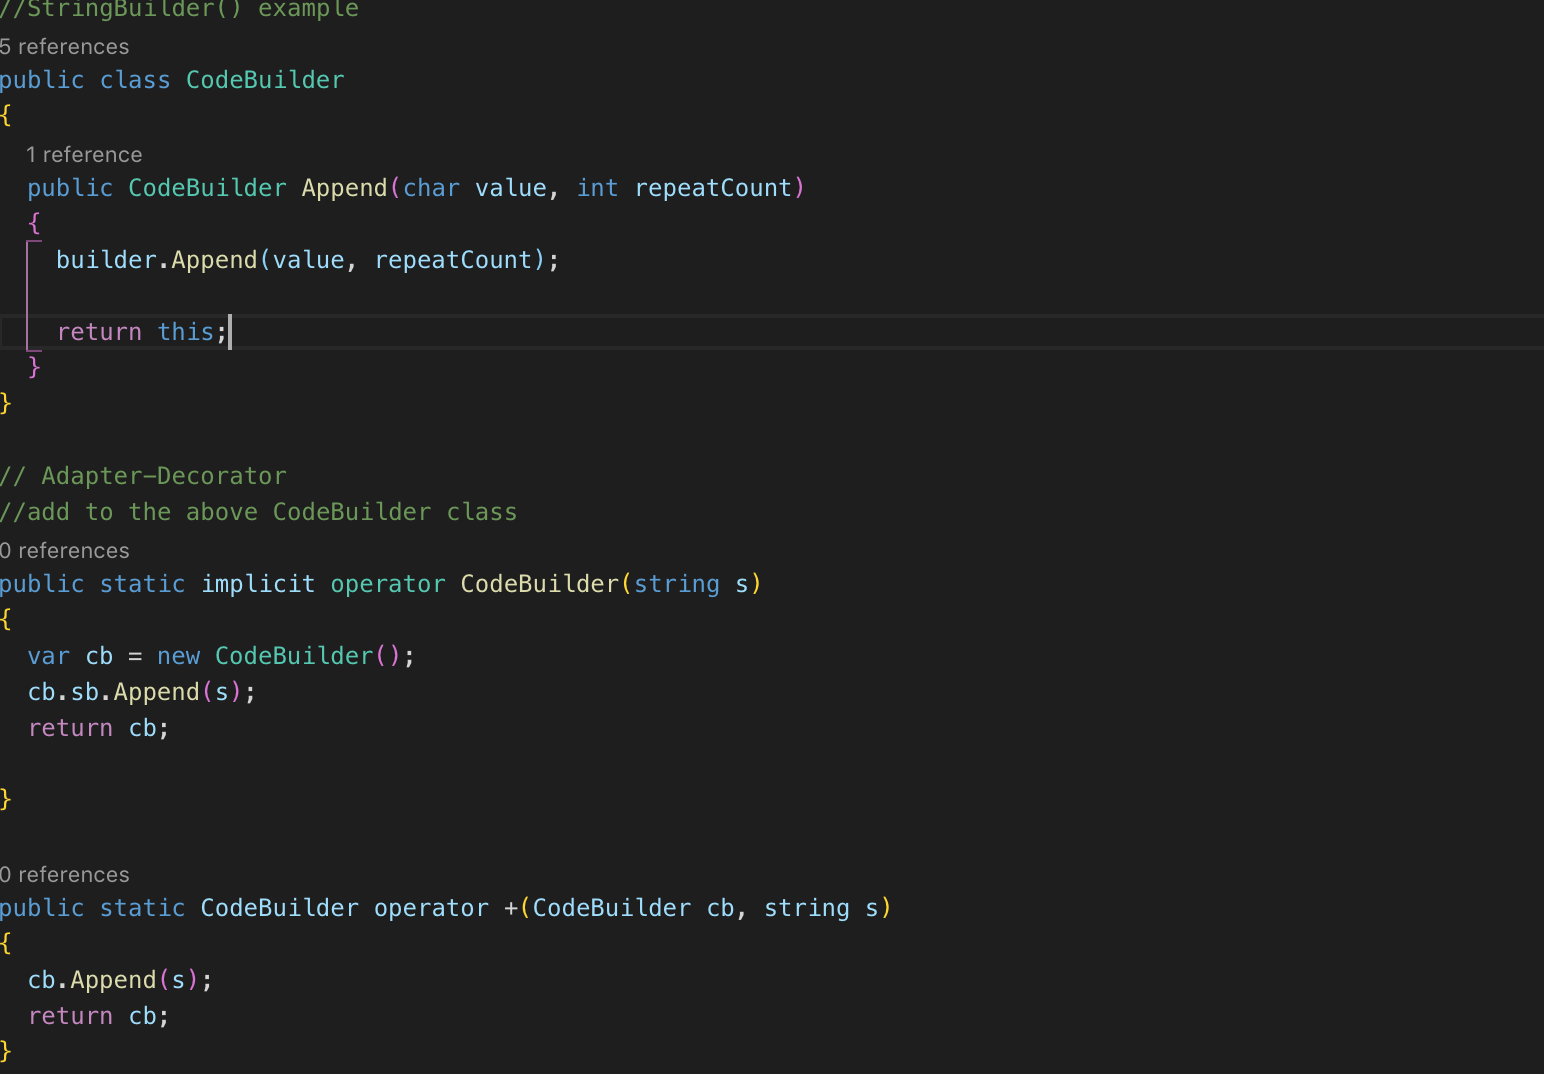
Task: Click "operator +" in the last method signature
Action: pos(446,908)
